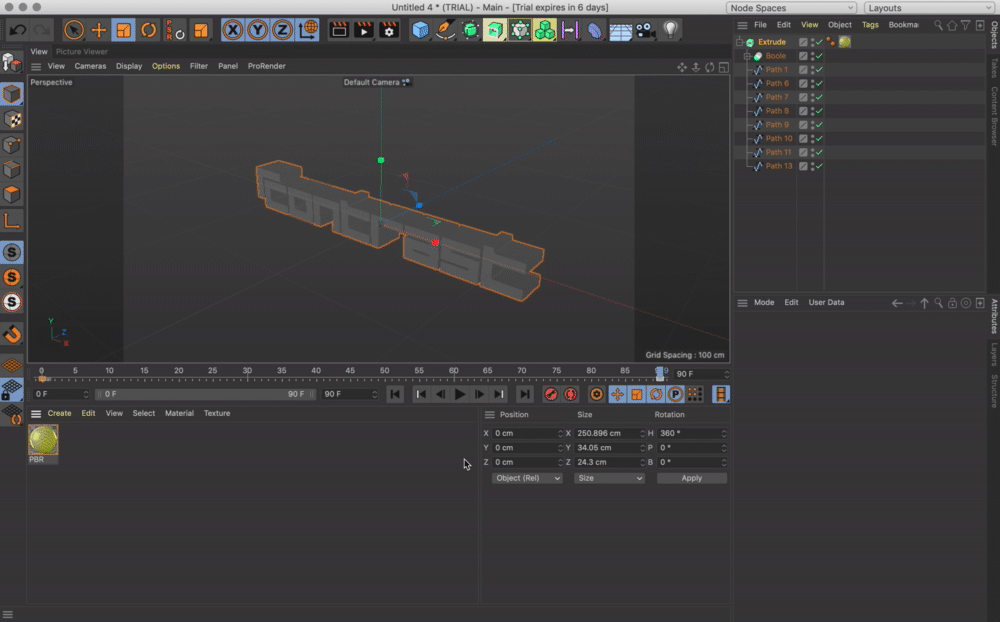Click the Size X input field
The height and width of the screenshot is (622, 1000).
pos(611,433)
